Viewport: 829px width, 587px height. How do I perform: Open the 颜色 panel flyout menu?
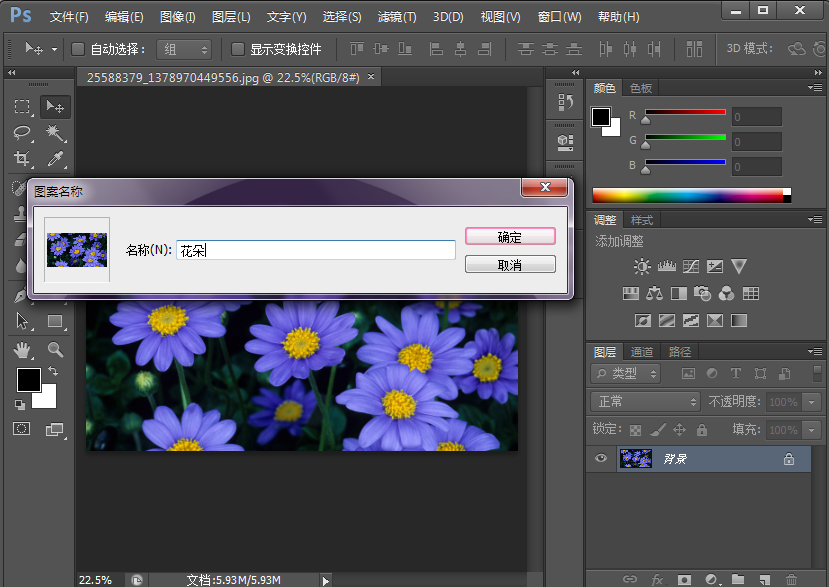(x=815, y=87)
